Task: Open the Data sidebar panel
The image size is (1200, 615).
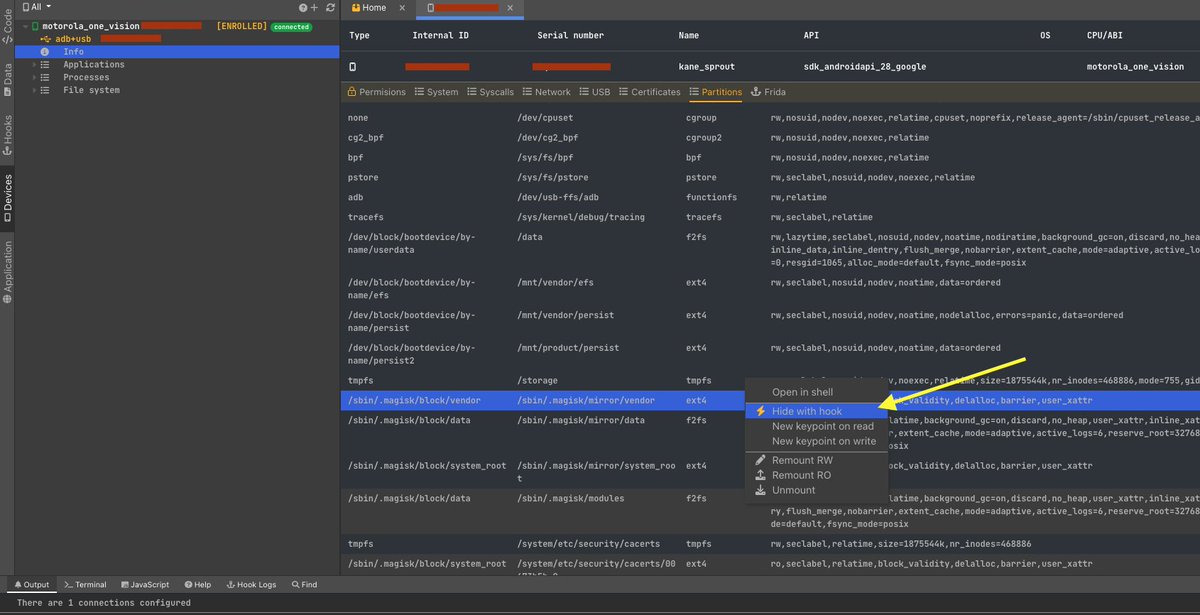Action: coord(7,80)
